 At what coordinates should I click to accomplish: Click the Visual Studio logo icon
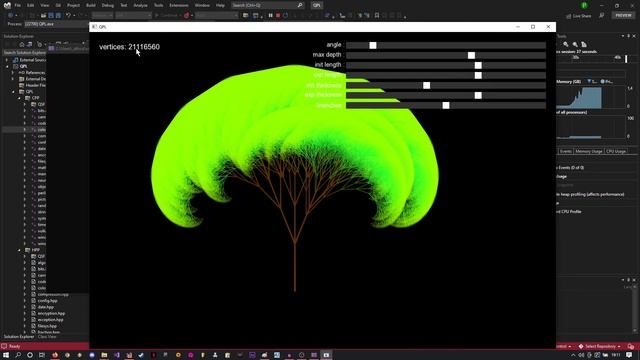coord(7,5)
